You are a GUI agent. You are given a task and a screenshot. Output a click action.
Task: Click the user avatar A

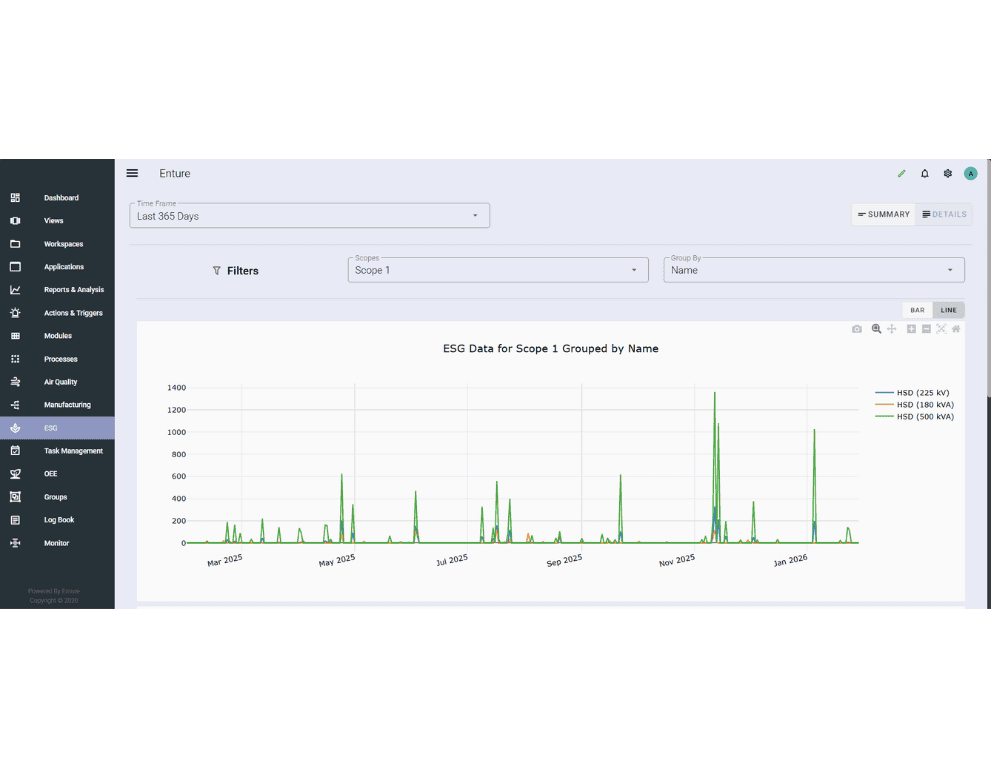click(970, 174)
